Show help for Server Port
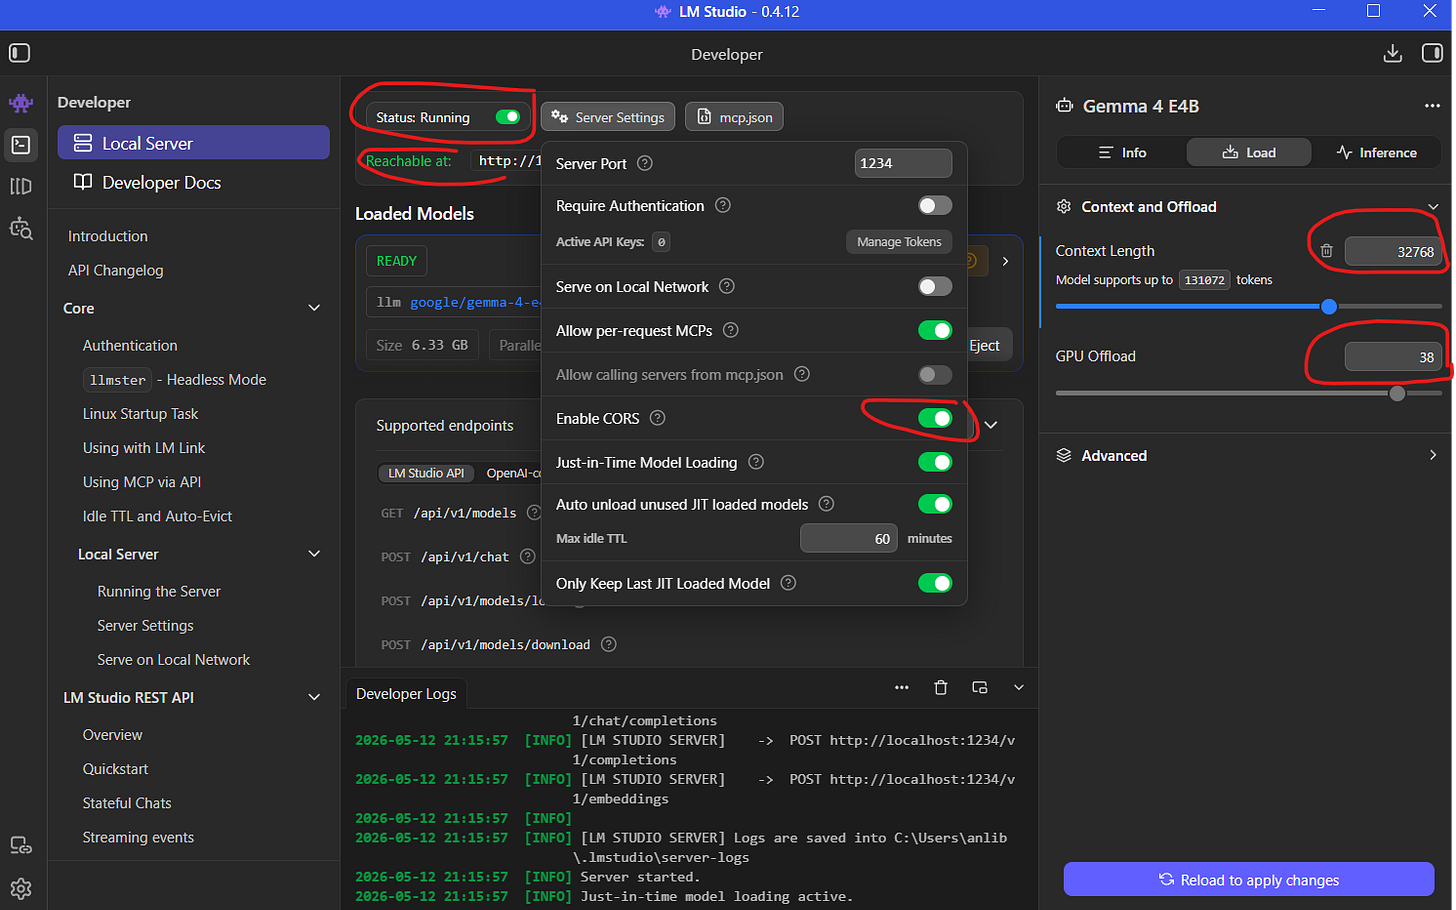This screenshot has width=1456, height=910. pyautogui.click(x=645, y=163)
